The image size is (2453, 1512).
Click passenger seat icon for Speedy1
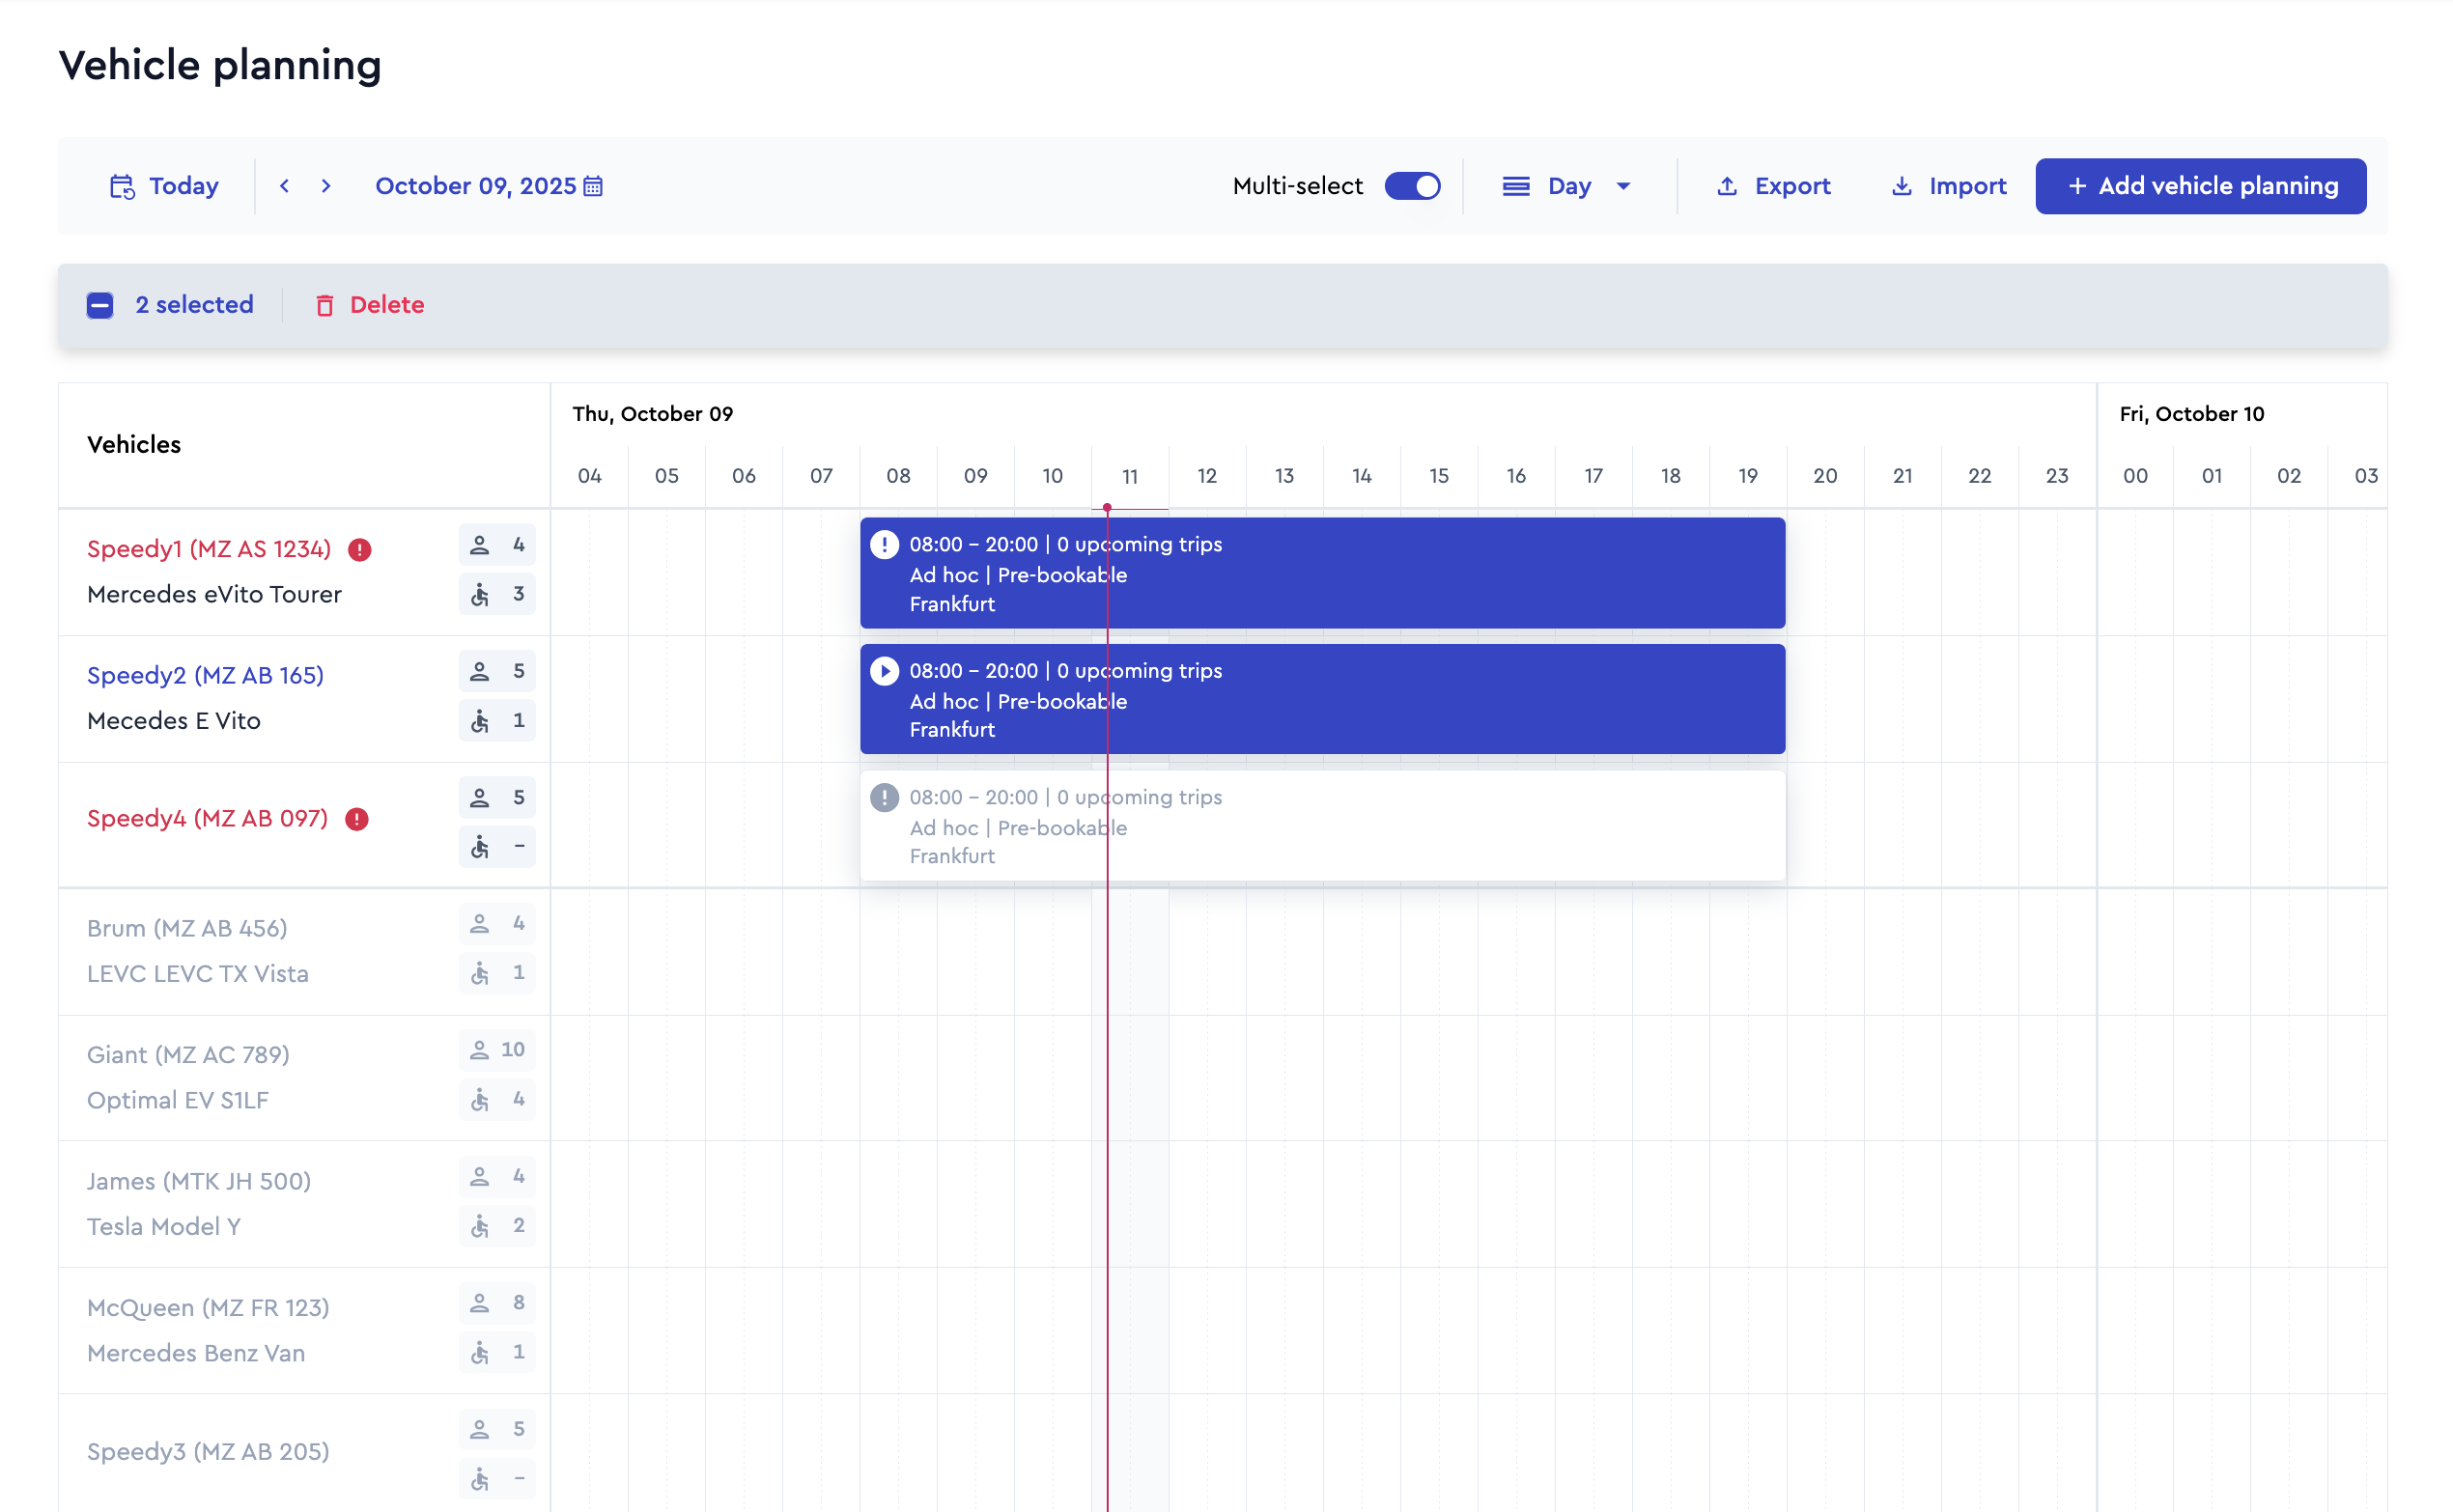pos(480,545)
